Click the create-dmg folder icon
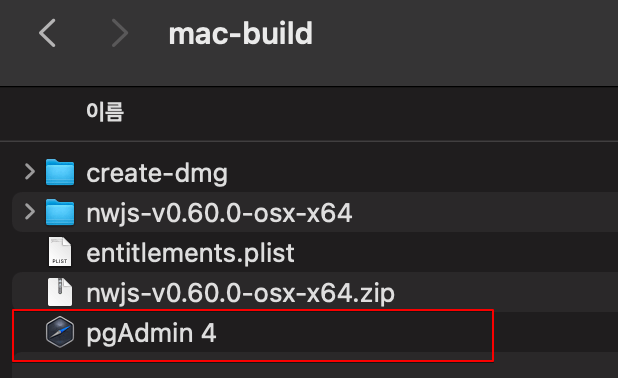The height and width of the screenshot is (378, 618). click(x=60, y=172)
